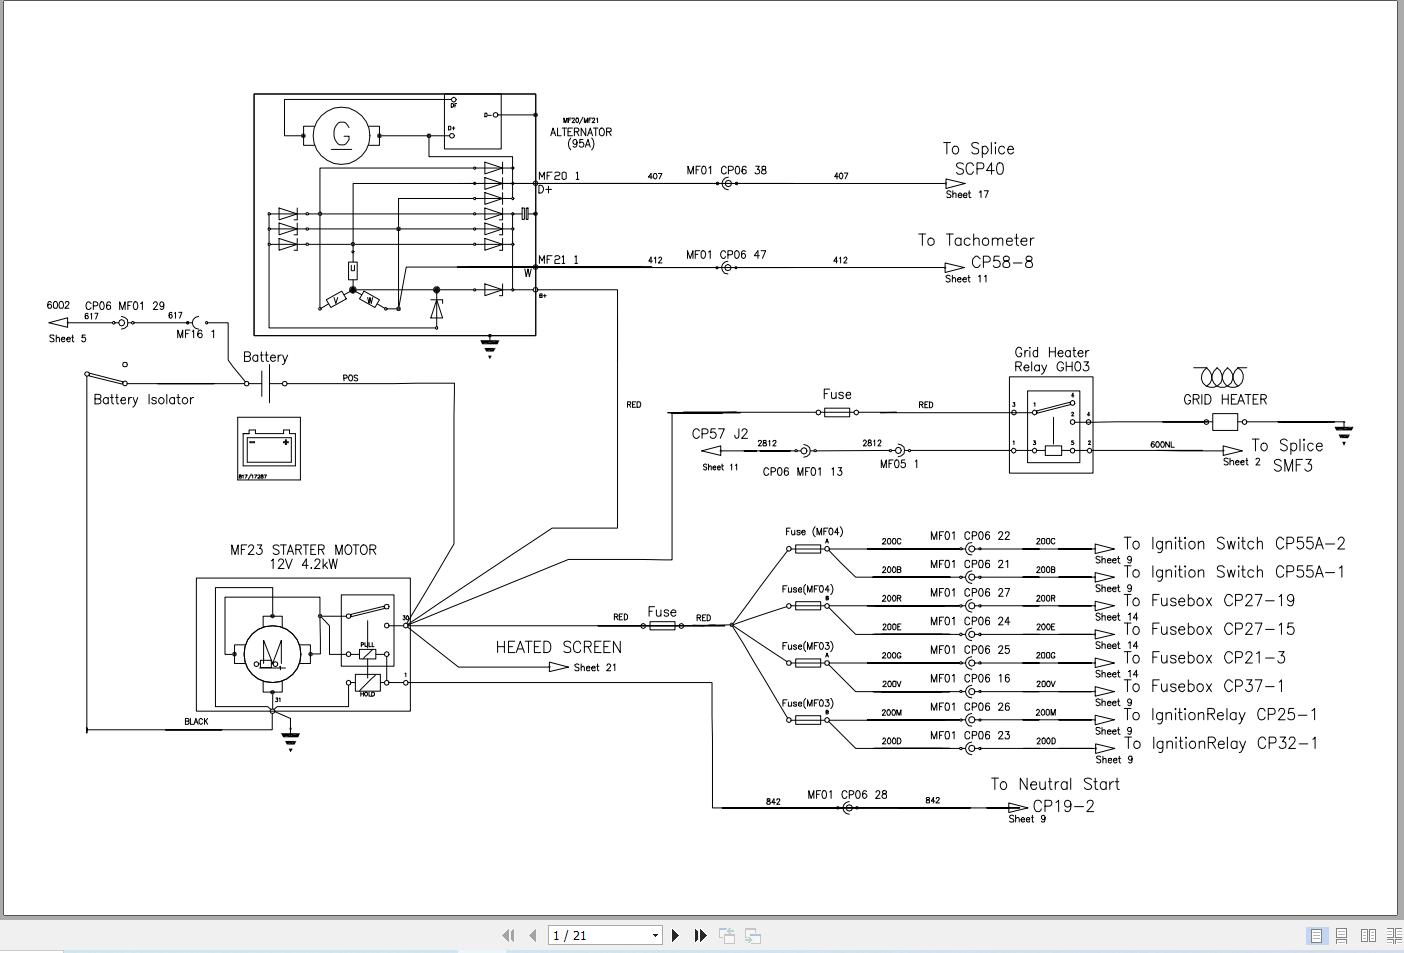This screenshot has height=953, width=1404.
Task: Click the 'MF01 CP06 28' connector label
Action: pyautogui.click(x=847, y=795)
